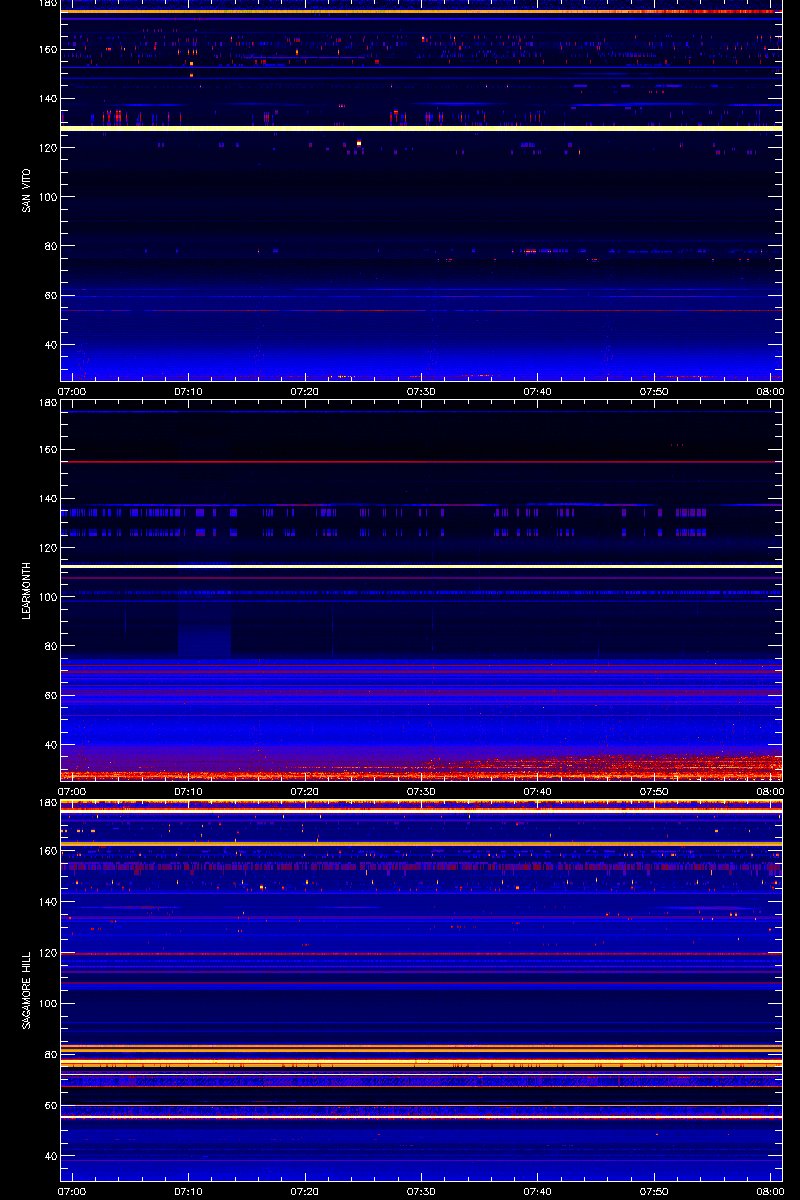This screenshot has height=1200, width=800.
Task: Select the 140 label on Learmonth's axis
Action: pos(48,499)
